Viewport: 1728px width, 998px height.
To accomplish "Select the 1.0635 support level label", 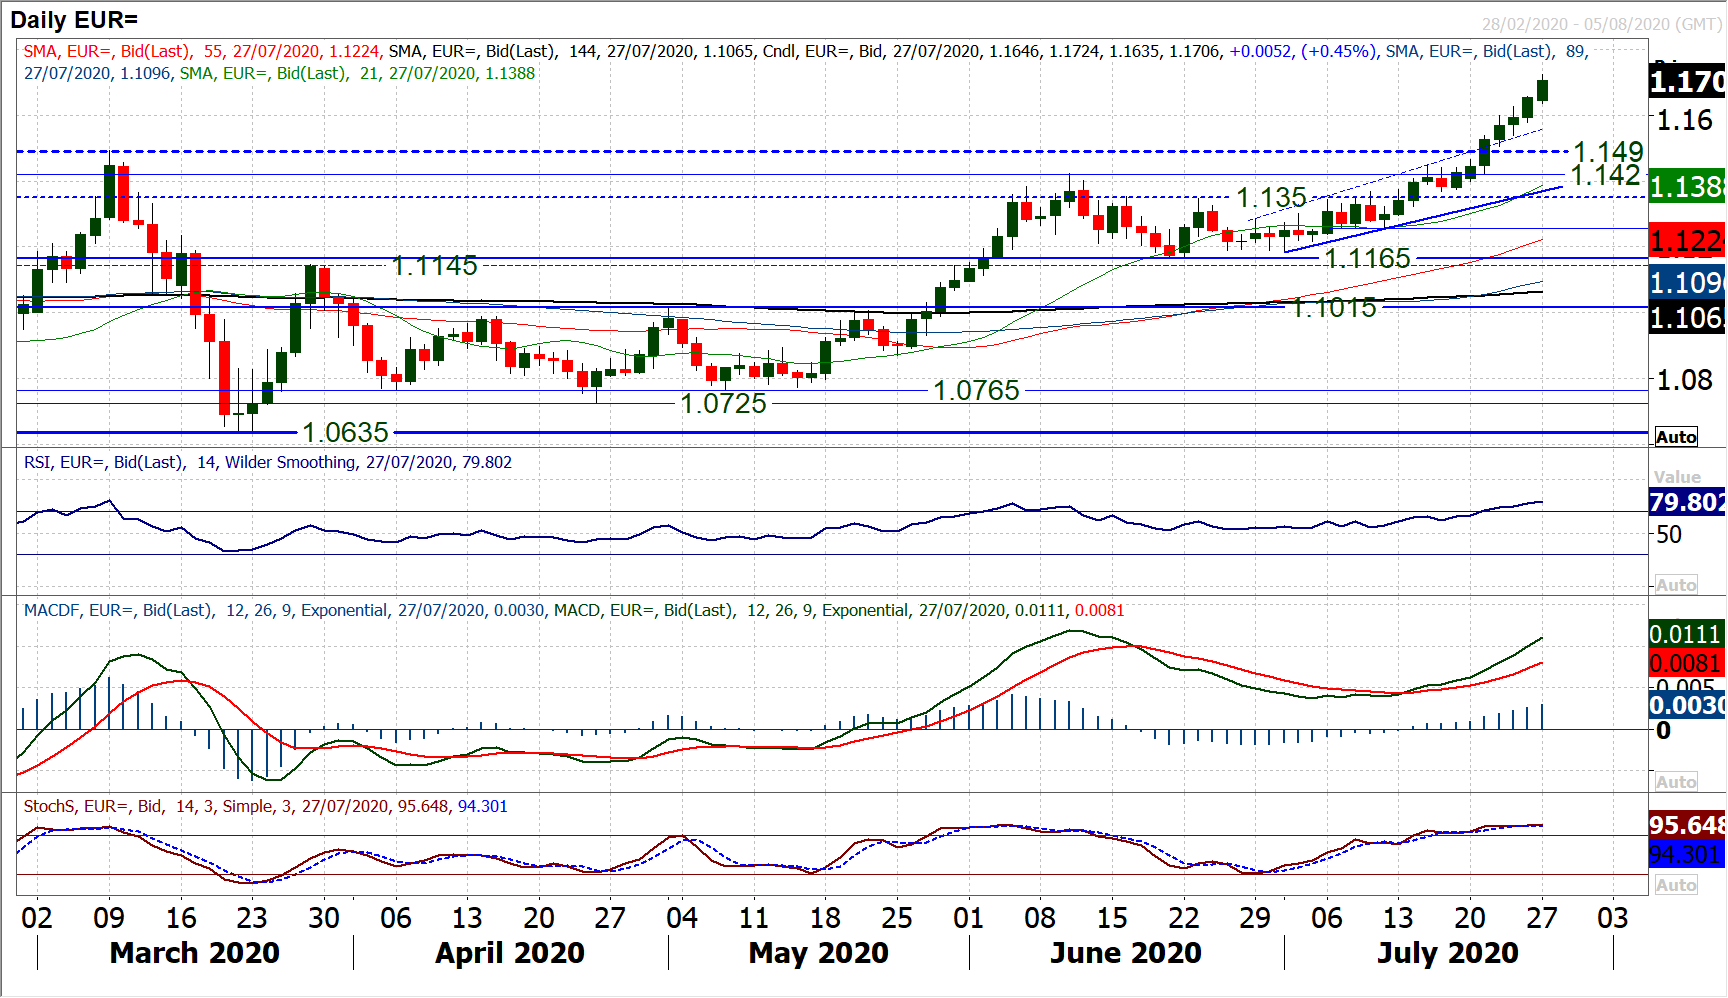I will coord(345,432).
